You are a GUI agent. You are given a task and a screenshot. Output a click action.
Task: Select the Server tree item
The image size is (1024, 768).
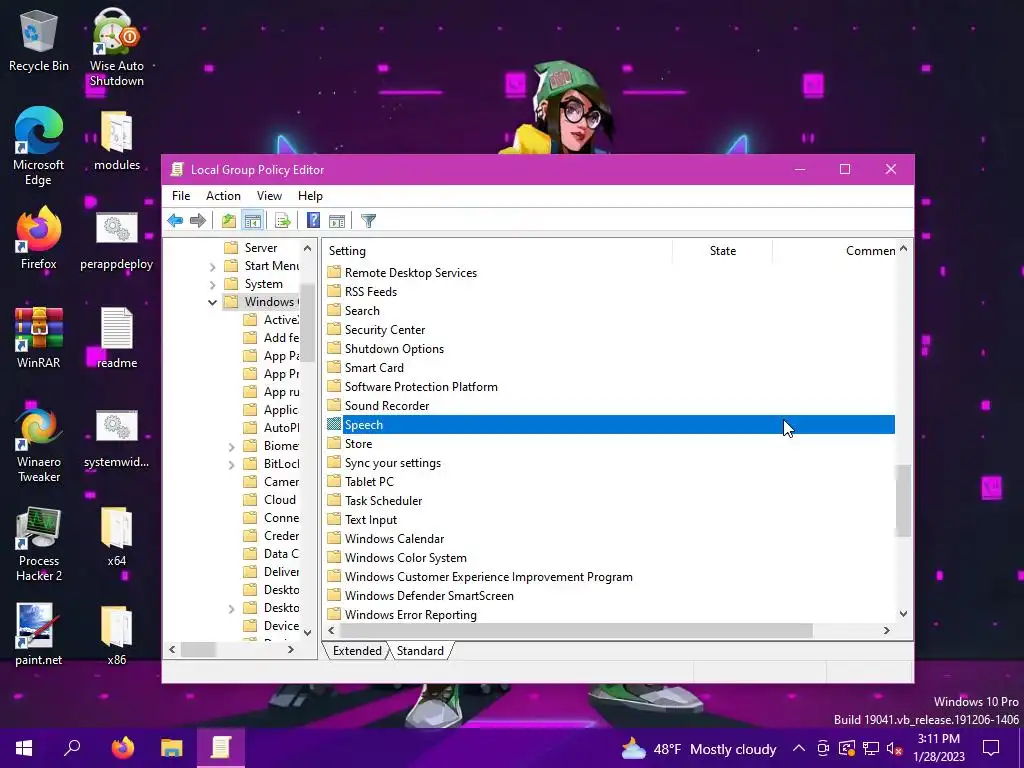click(261, 248)
